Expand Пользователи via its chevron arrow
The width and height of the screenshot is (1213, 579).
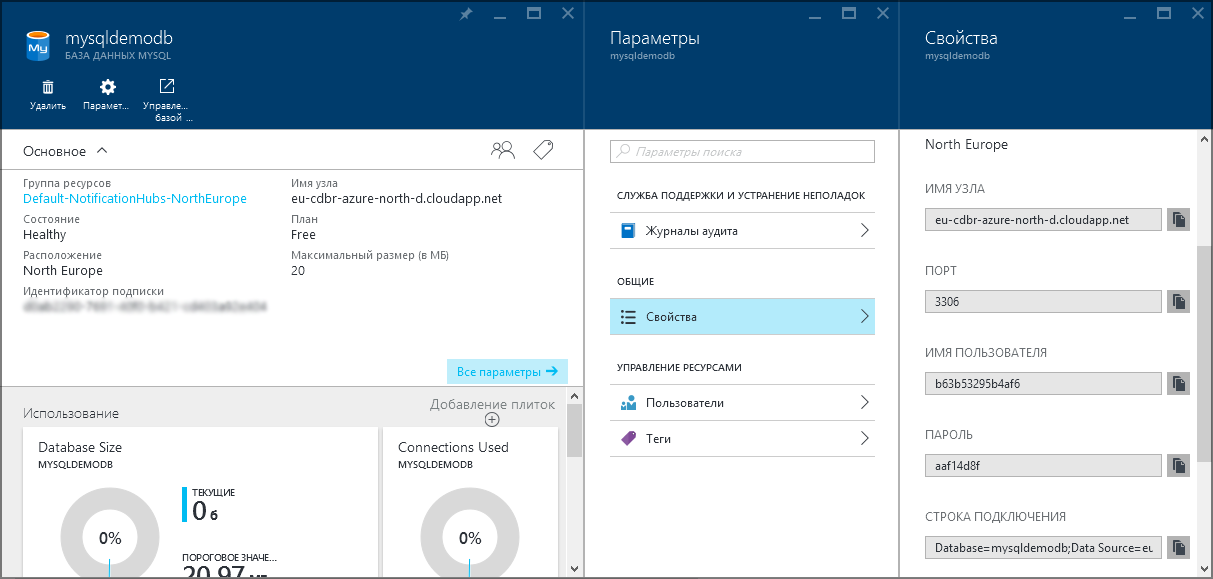pyautogui.click(x=867, y=402)
